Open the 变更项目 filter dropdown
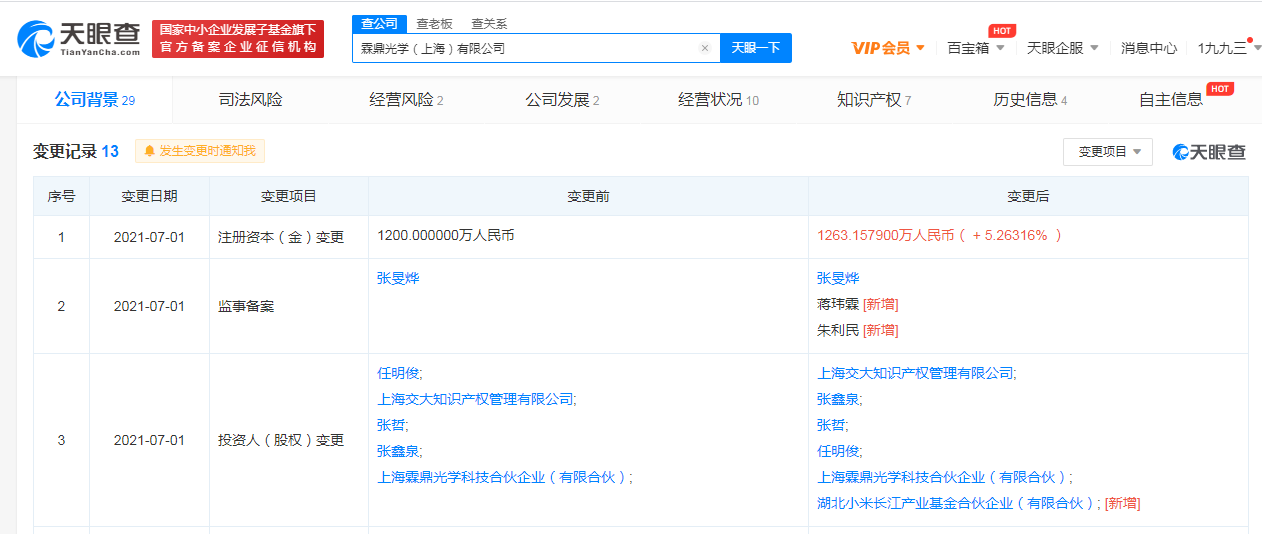Image resolution: width=1262 pixels, height=534 pixels. point(1108,152)
